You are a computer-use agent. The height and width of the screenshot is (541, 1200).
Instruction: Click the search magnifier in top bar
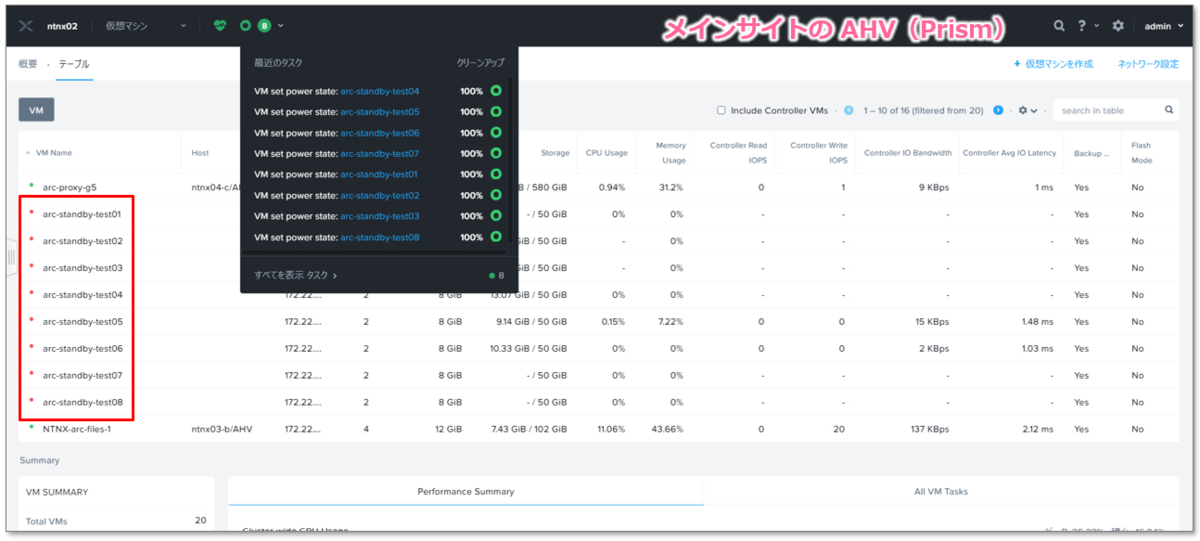tap(1059, 25)
